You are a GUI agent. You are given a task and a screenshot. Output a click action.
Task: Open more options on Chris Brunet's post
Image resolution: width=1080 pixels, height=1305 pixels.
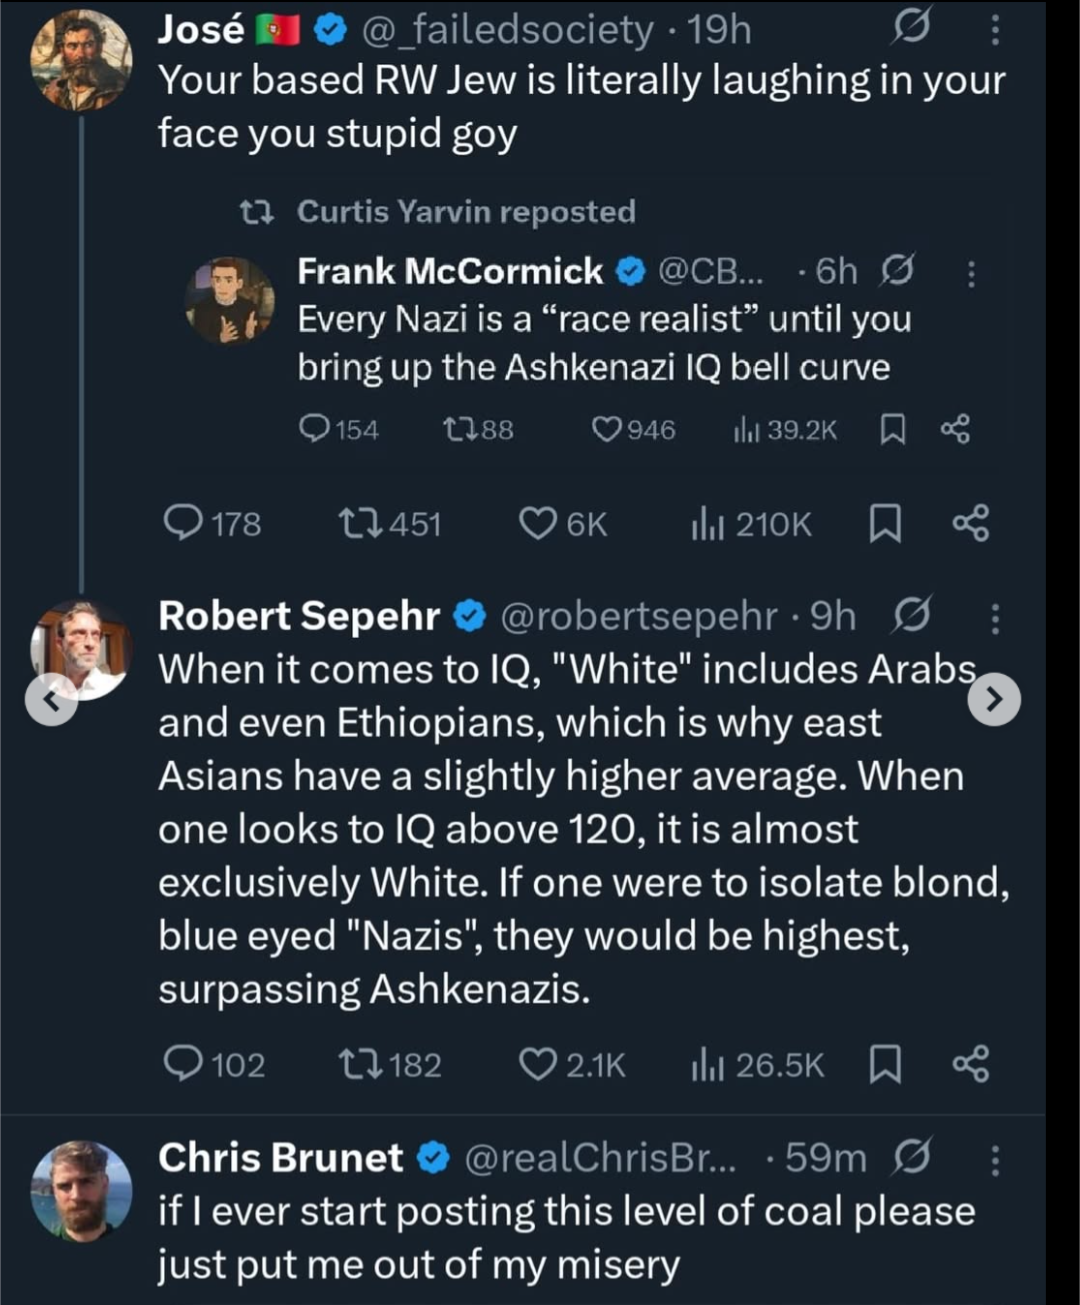pos(994,1159)
